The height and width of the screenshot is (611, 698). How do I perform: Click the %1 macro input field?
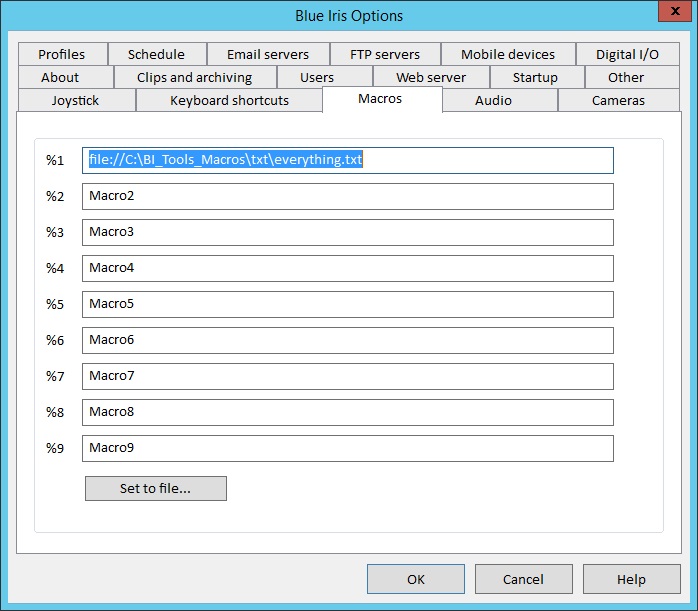pos(348,160)
